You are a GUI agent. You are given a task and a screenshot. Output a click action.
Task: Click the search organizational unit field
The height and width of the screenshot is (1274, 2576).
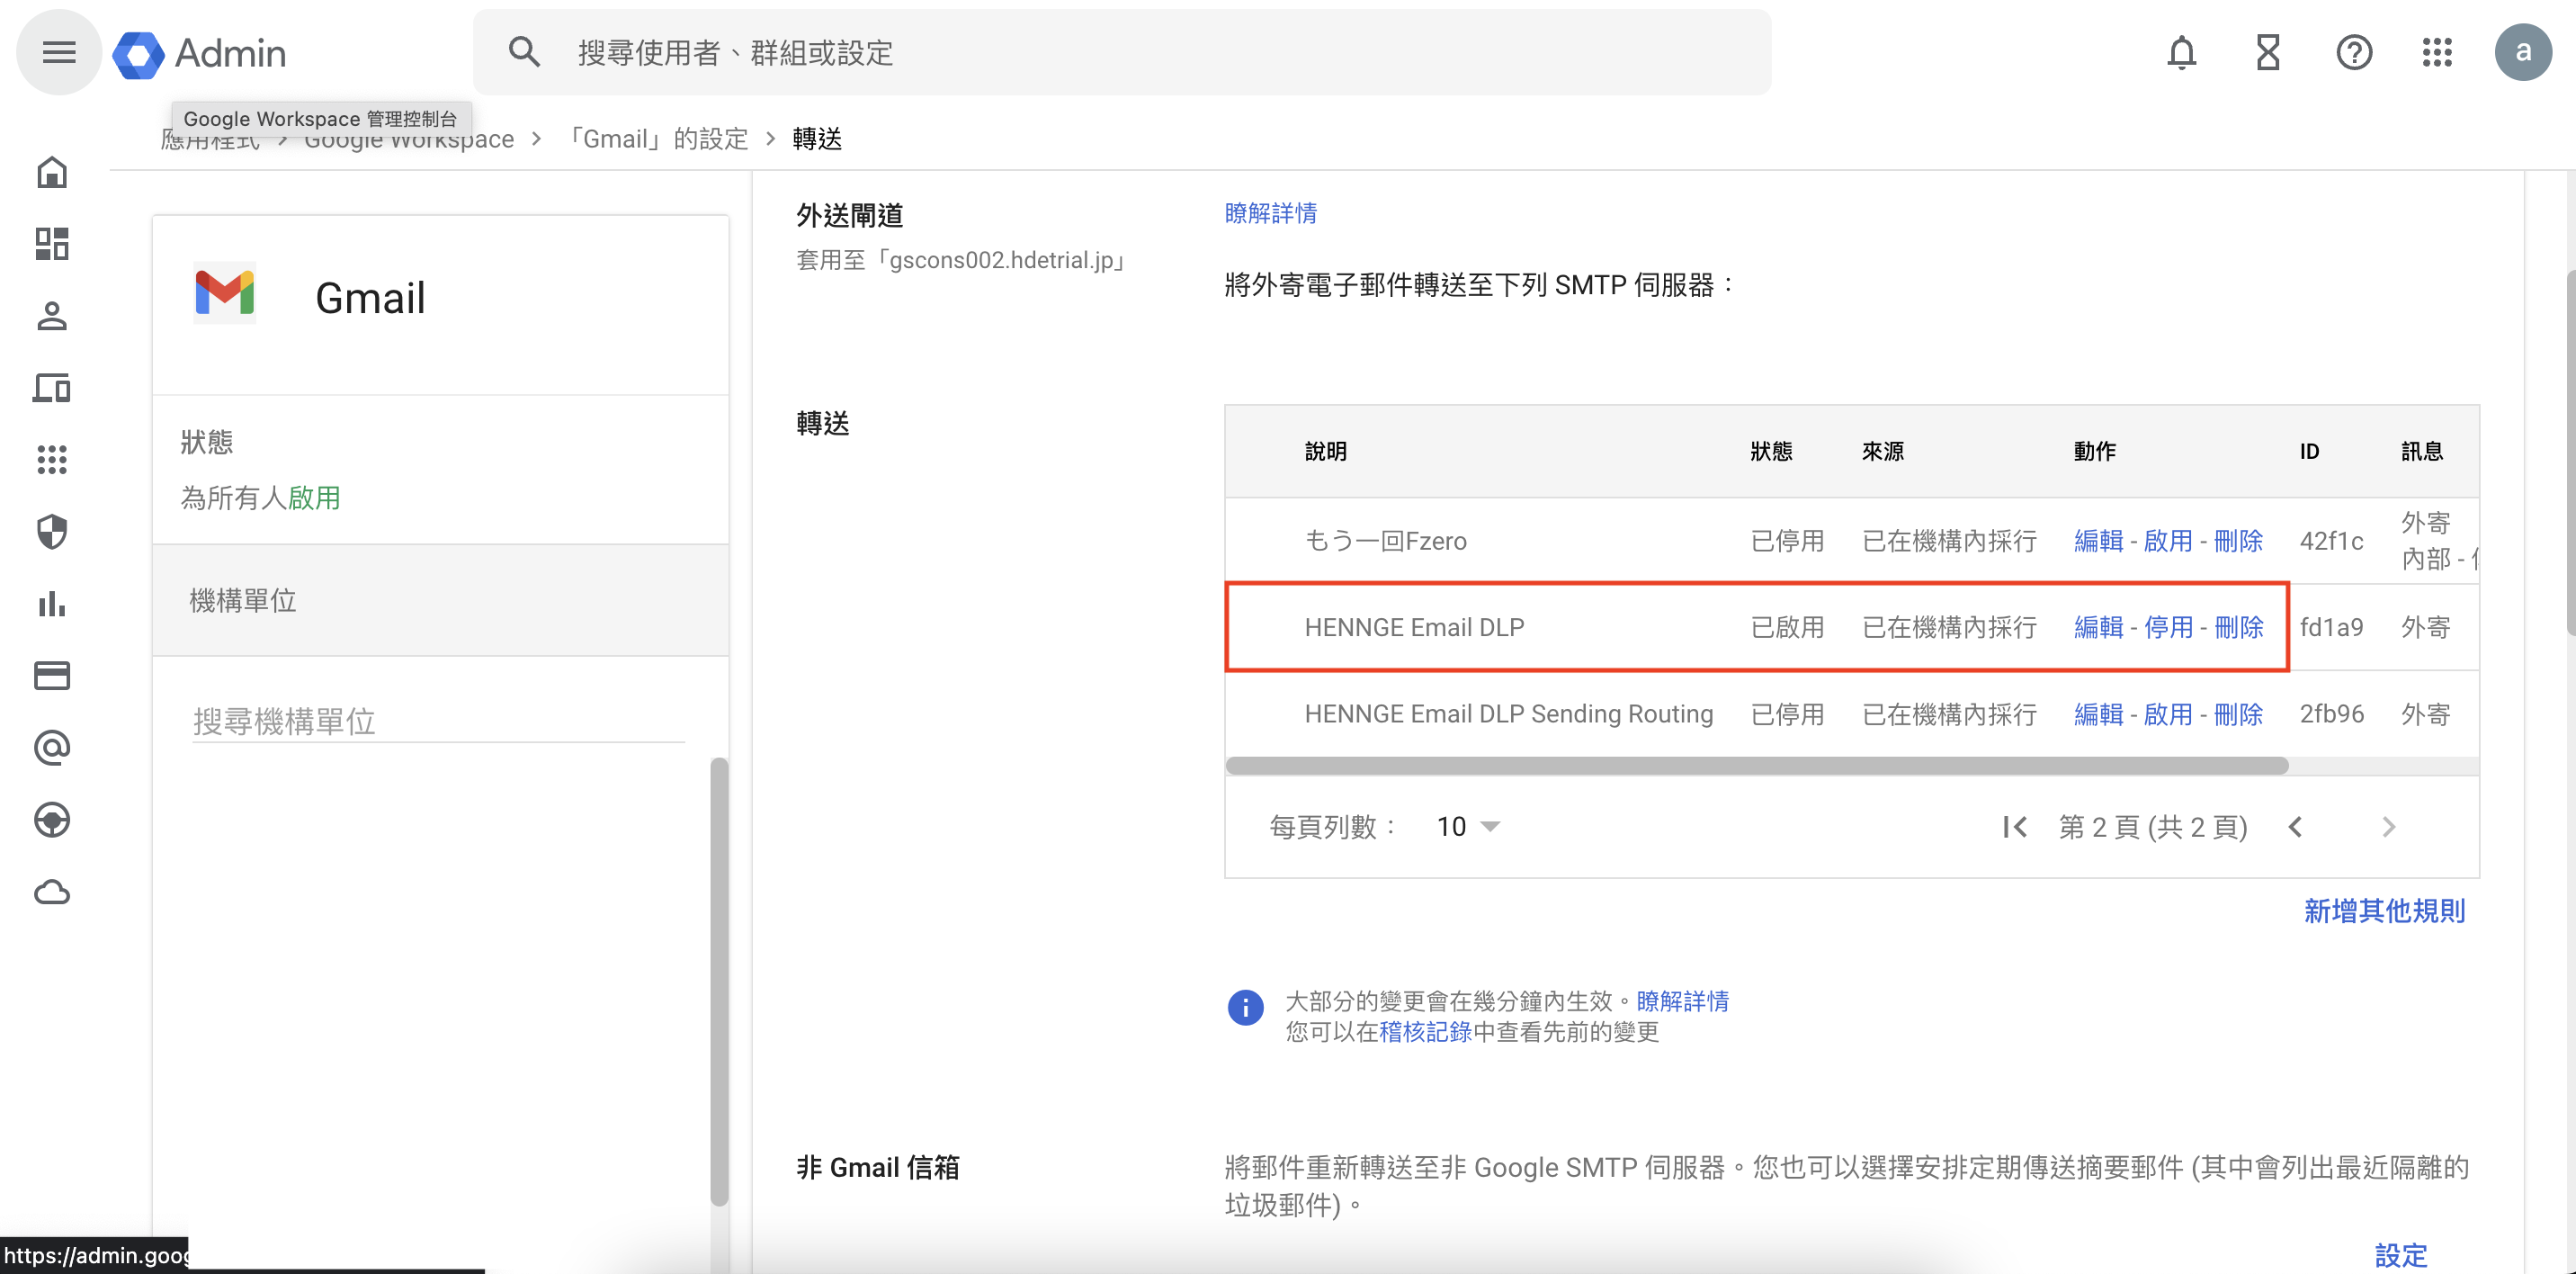438,721
